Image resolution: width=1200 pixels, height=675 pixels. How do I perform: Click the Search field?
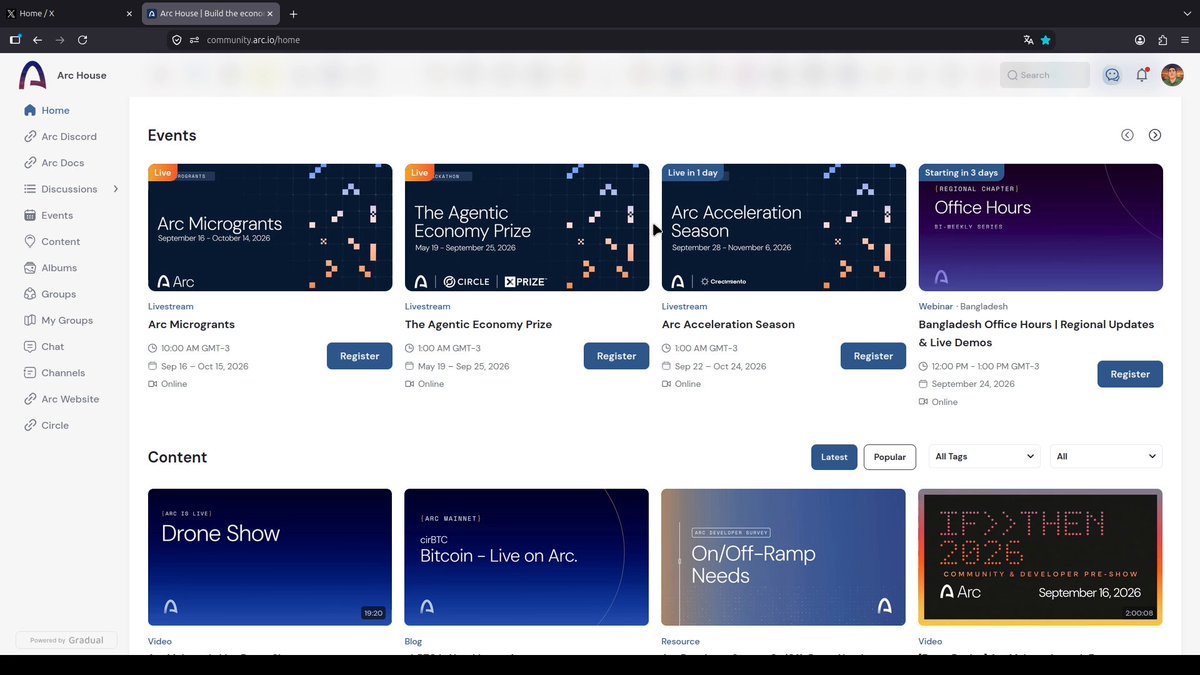pyautogui.click(x=1045, y=75)
